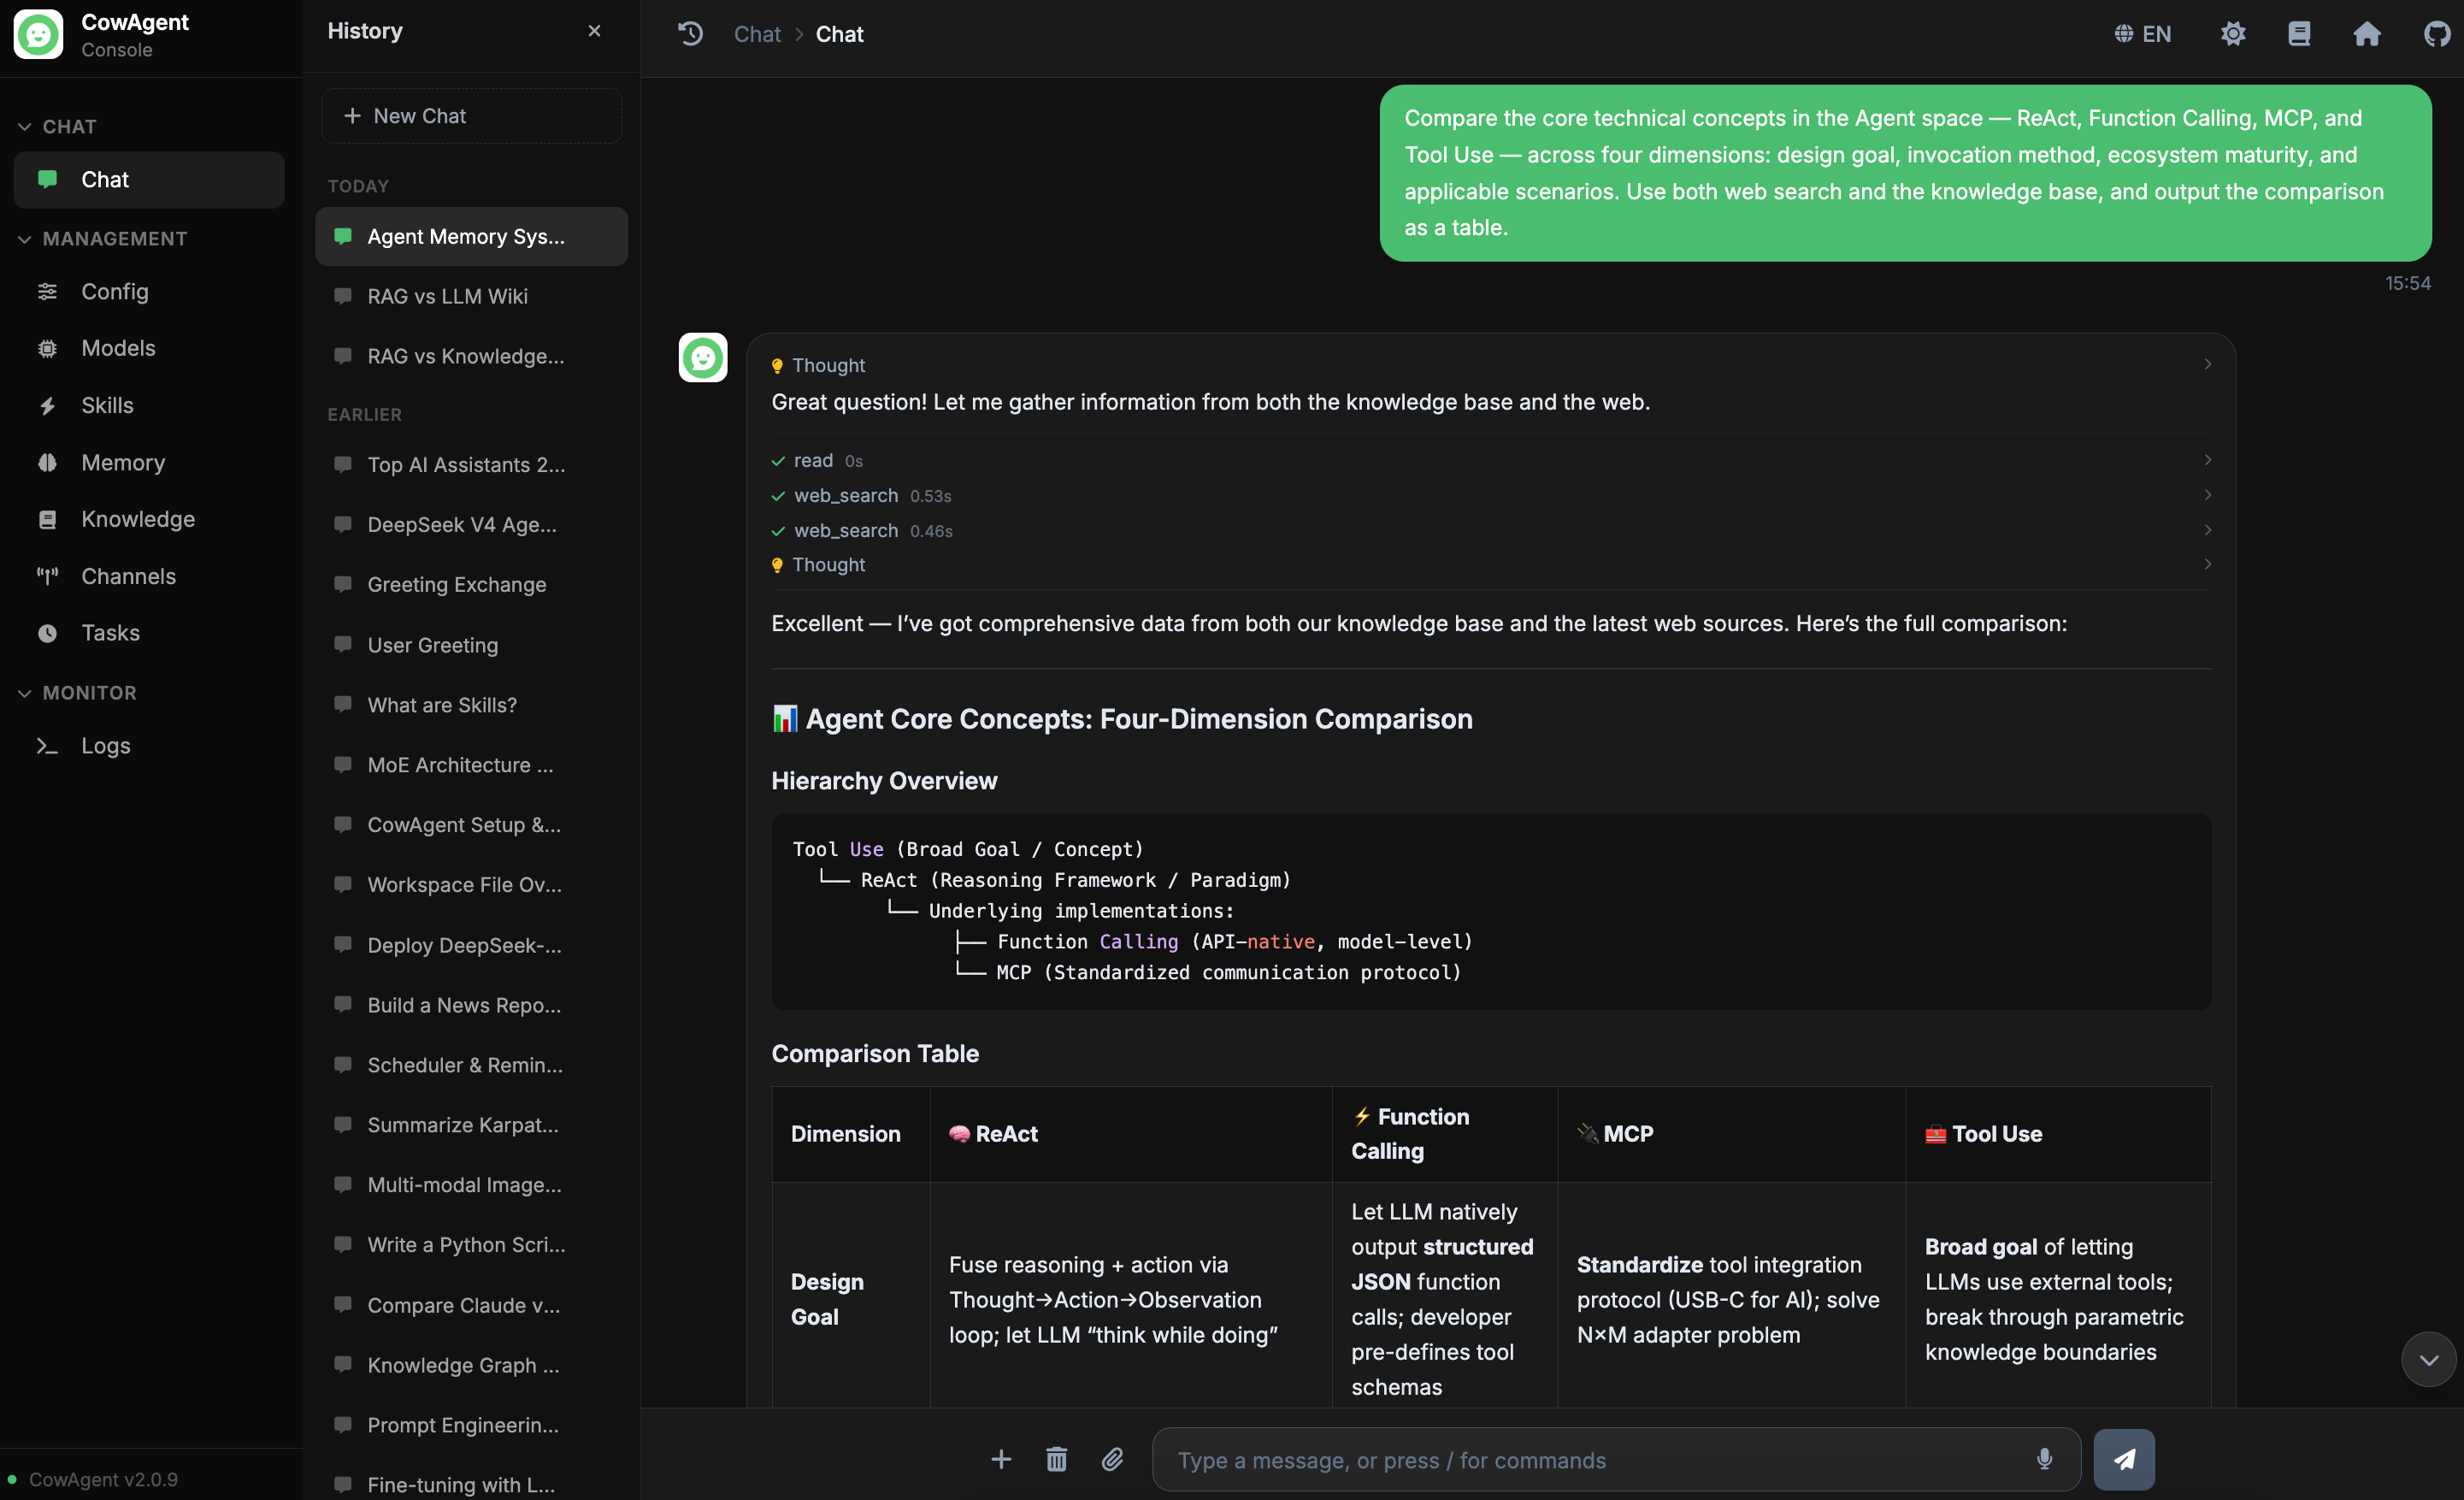Open the Greeting Exchange conversation
This screenshot has width=2464, height=1500.
click(471, 584)
